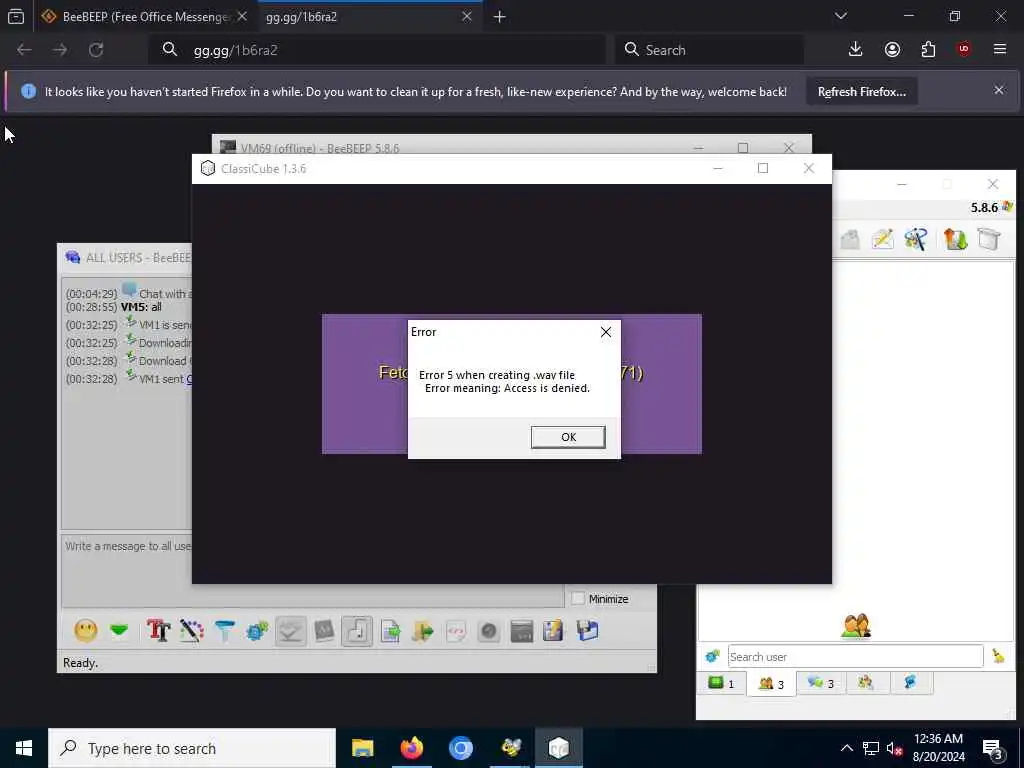Open a new Firefox tab

[x=500, y=17]
